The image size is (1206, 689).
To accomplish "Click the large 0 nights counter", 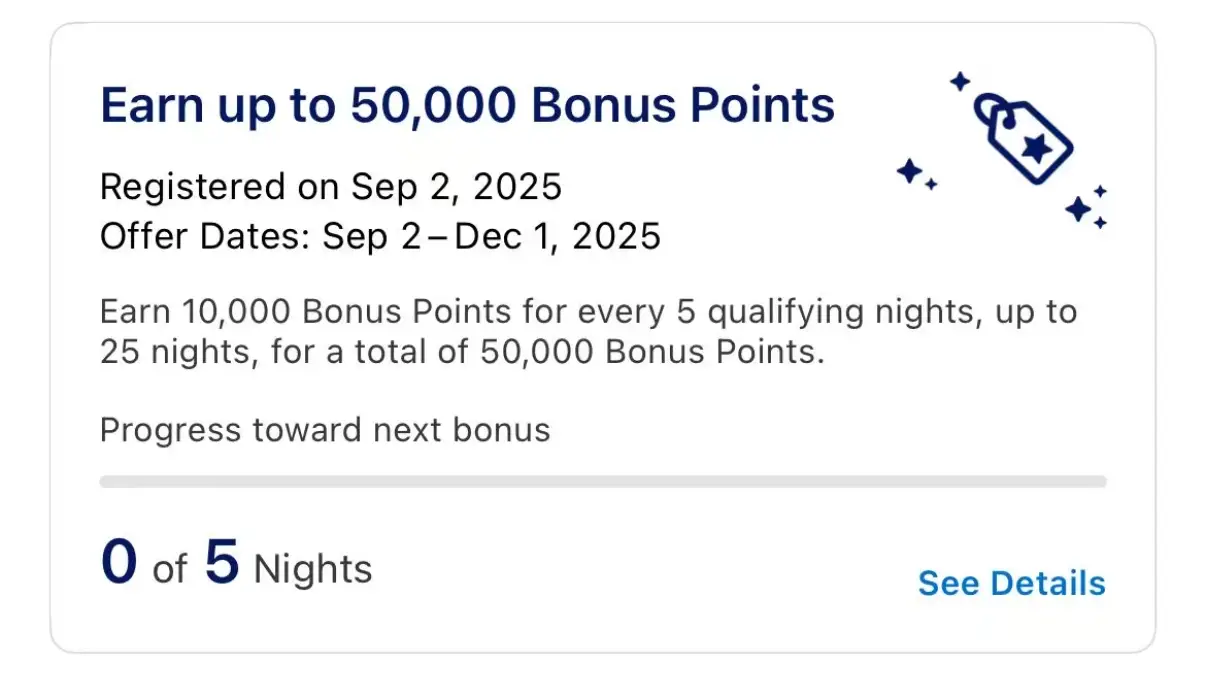I will (119, 562).
